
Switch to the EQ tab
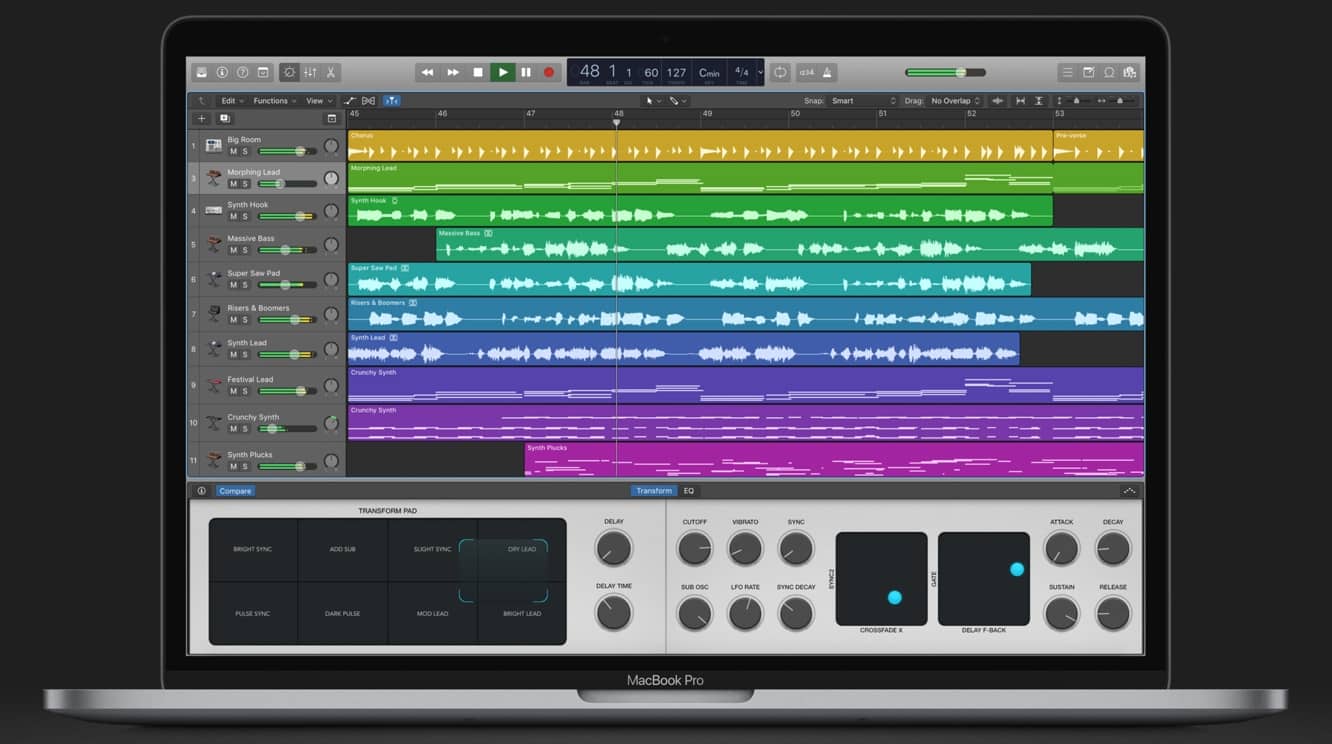688,491
